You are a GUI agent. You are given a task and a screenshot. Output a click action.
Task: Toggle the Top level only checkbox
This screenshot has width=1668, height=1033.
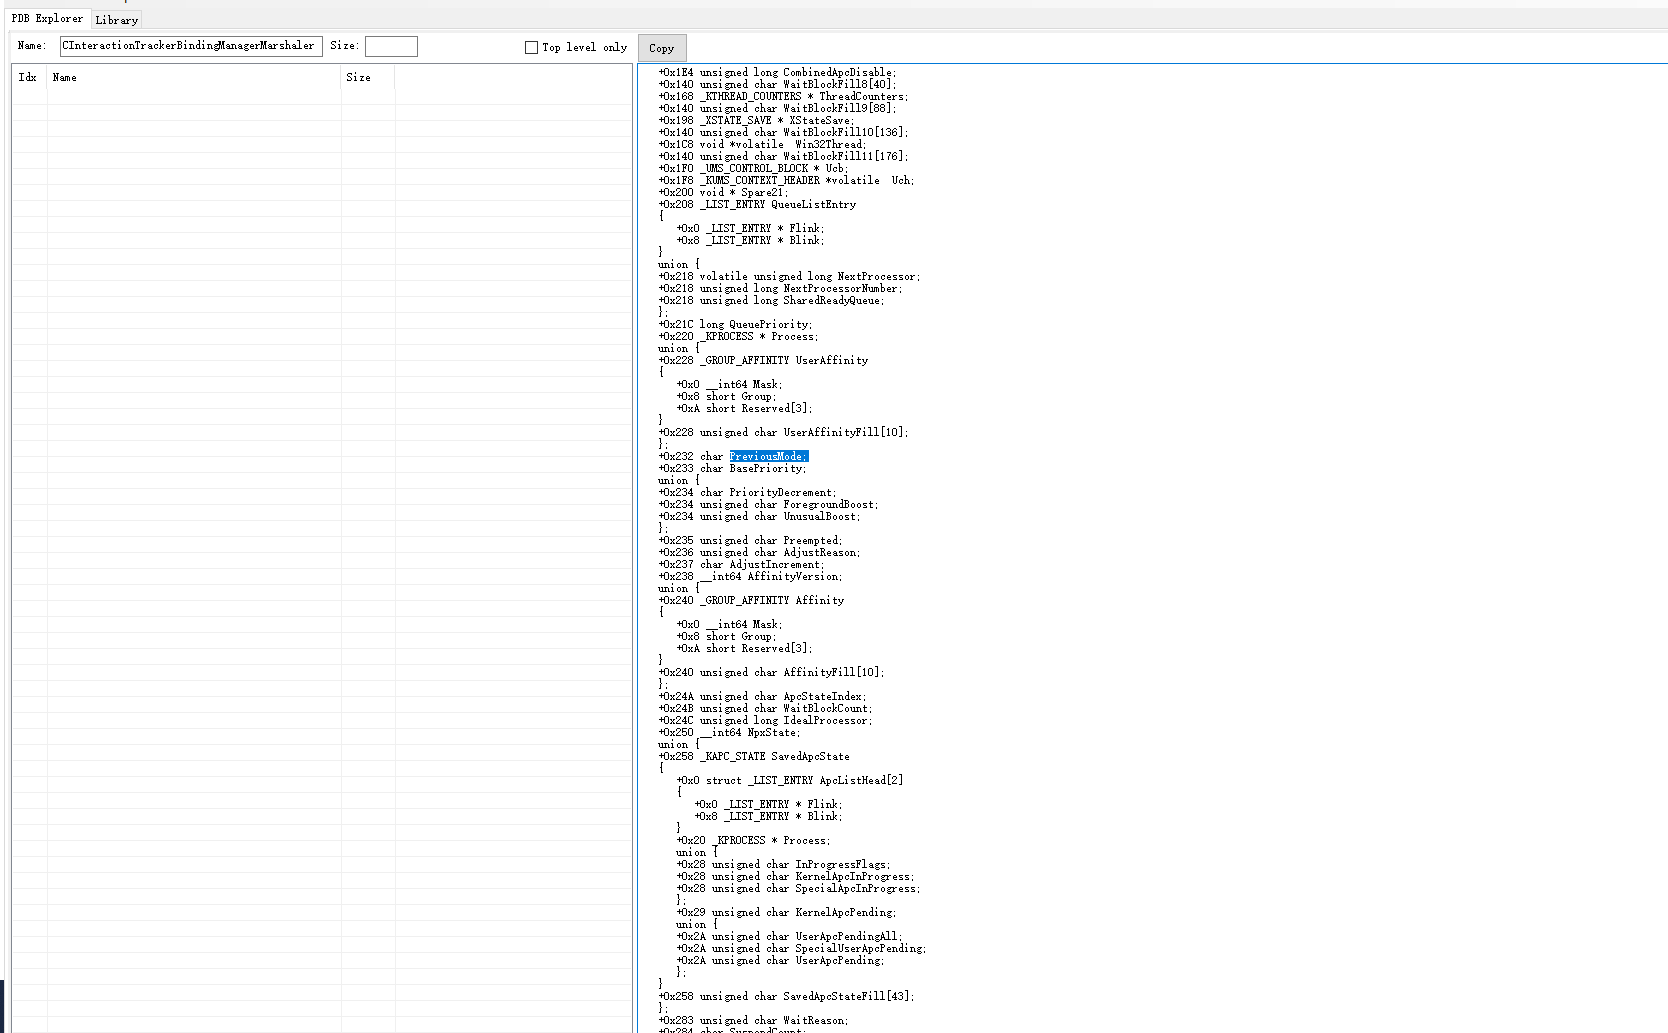click(x=531, y=47)
